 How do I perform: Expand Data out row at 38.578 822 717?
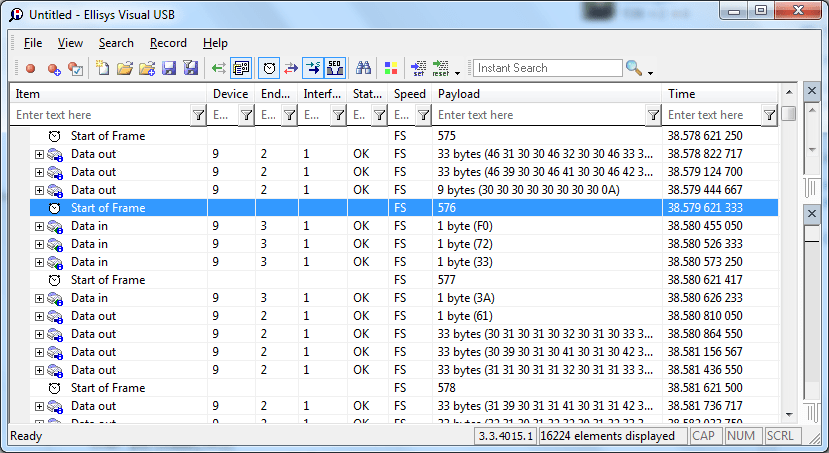pyautogui.click(x=39, y=154)
